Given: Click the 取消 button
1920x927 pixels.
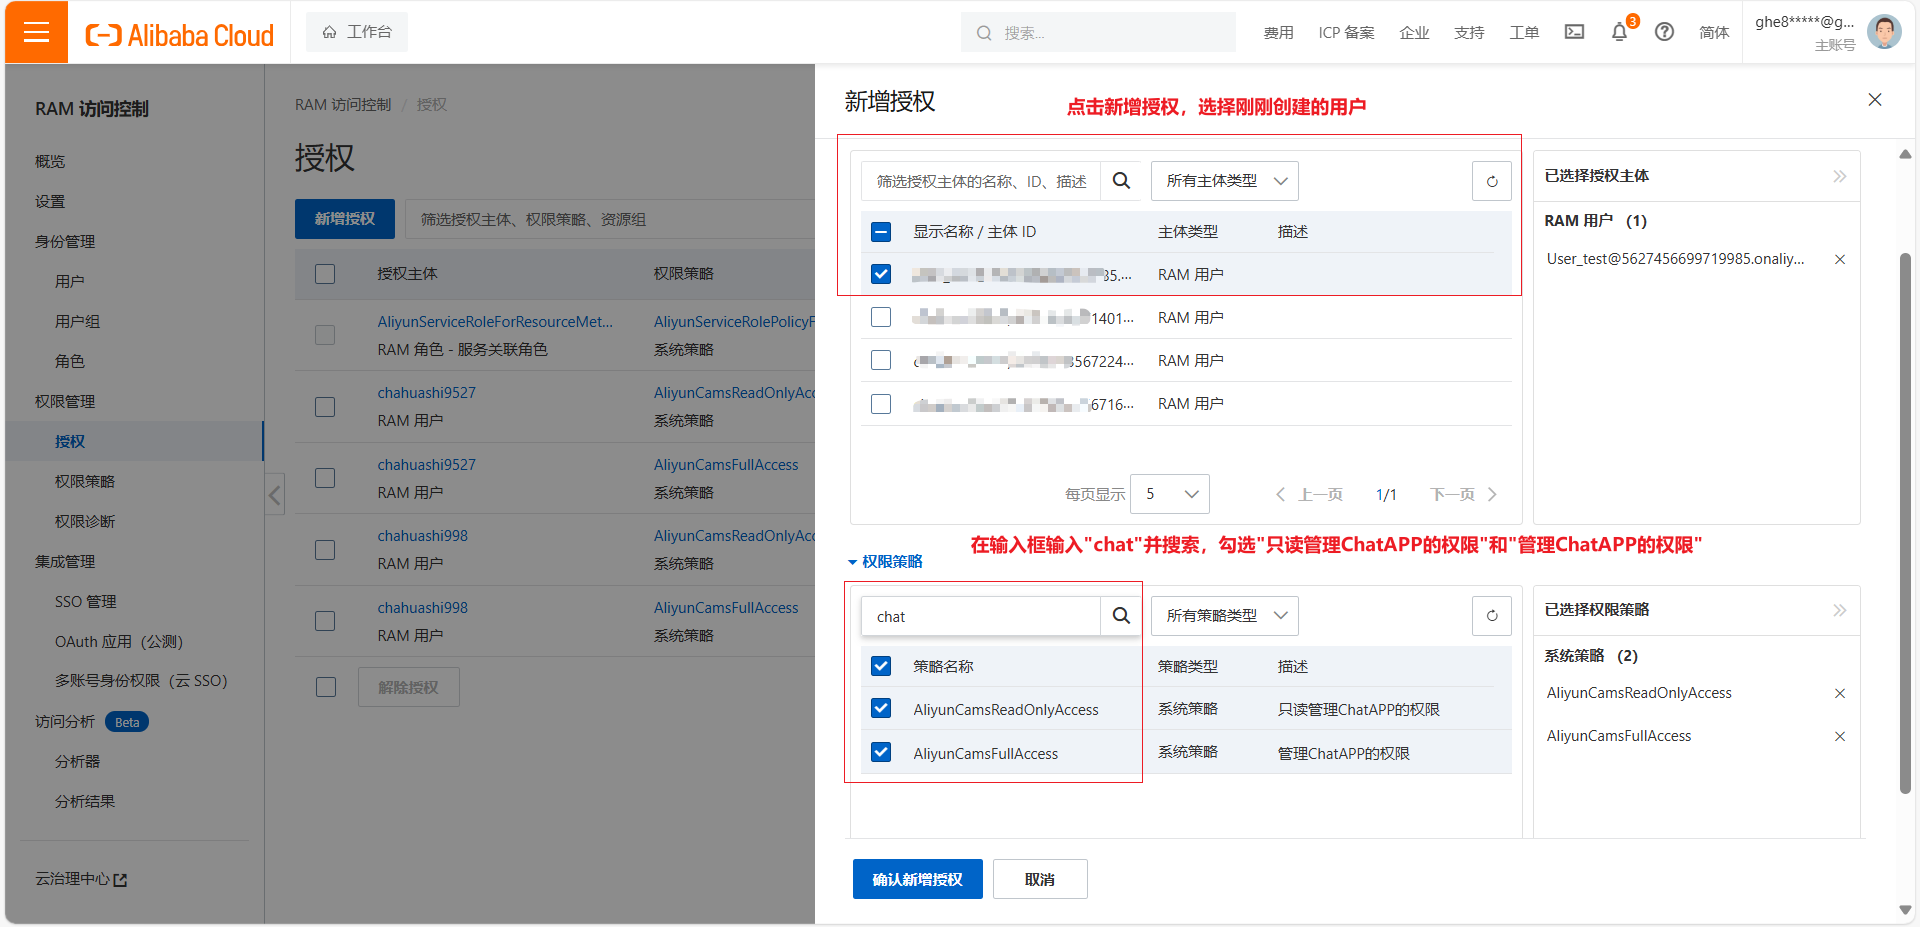Looking at the screenshot, I should (x=1039, y=879).
